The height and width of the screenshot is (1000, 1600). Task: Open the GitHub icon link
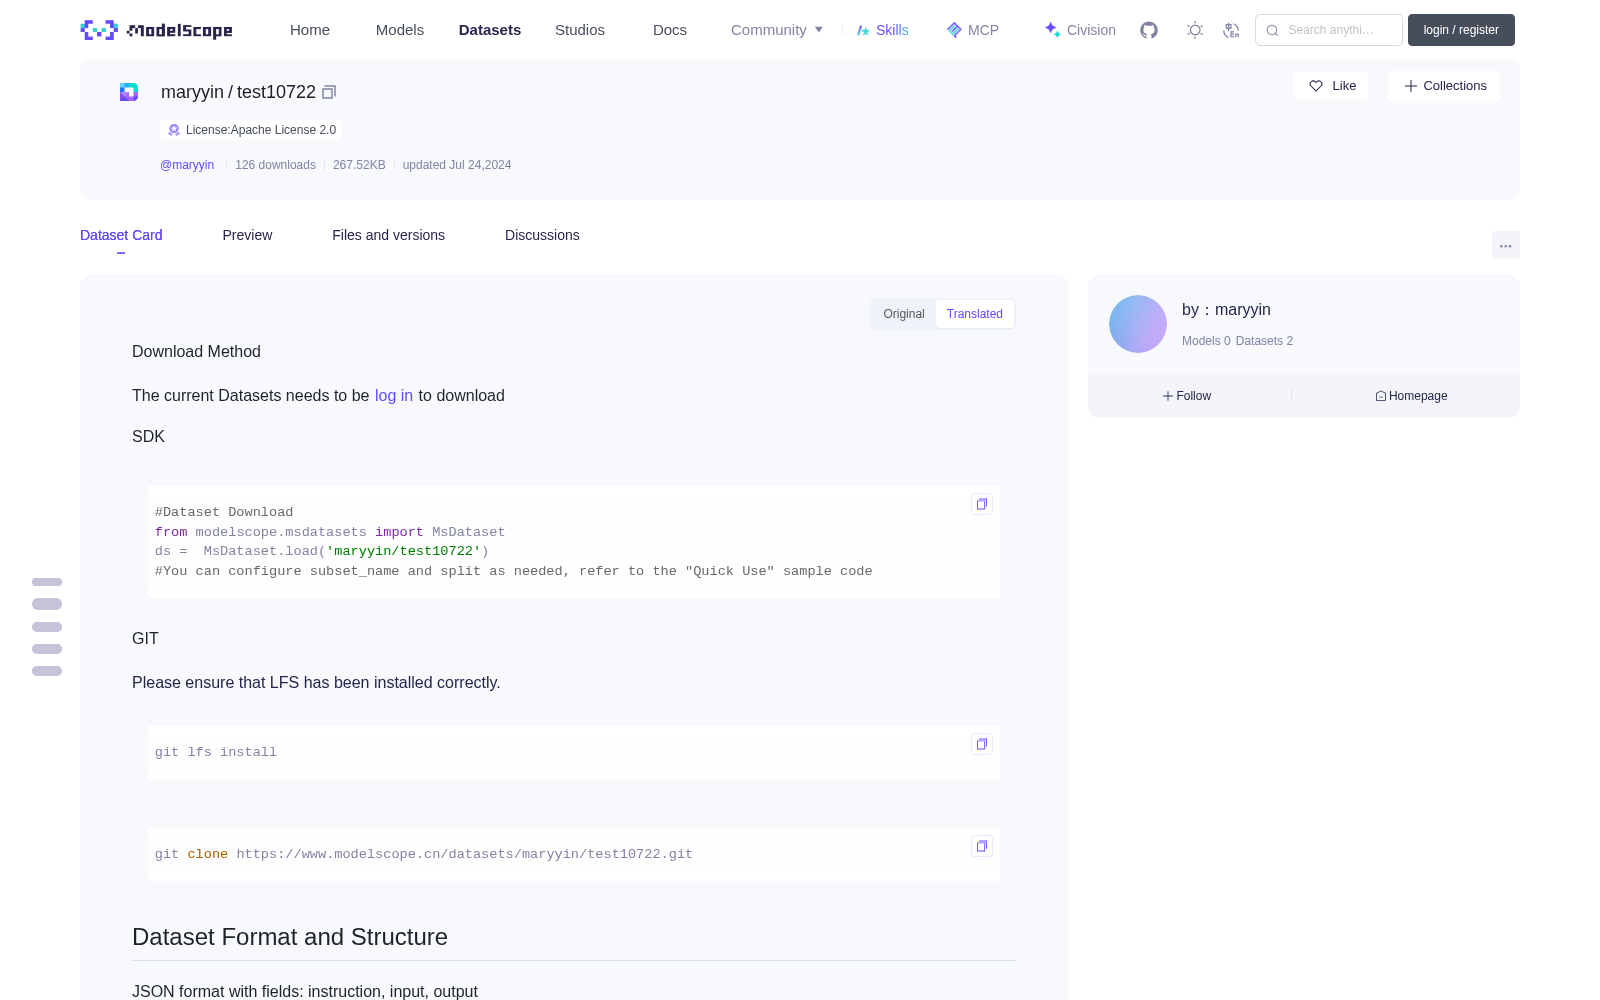[1149, 30]
